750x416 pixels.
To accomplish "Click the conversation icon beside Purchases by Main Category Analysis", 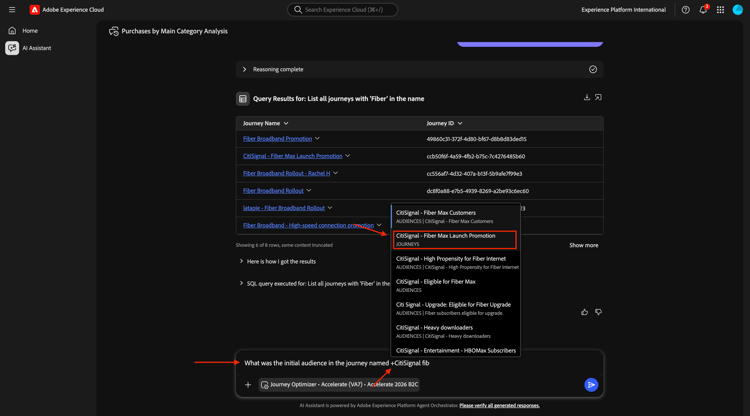I will (113, 31).
